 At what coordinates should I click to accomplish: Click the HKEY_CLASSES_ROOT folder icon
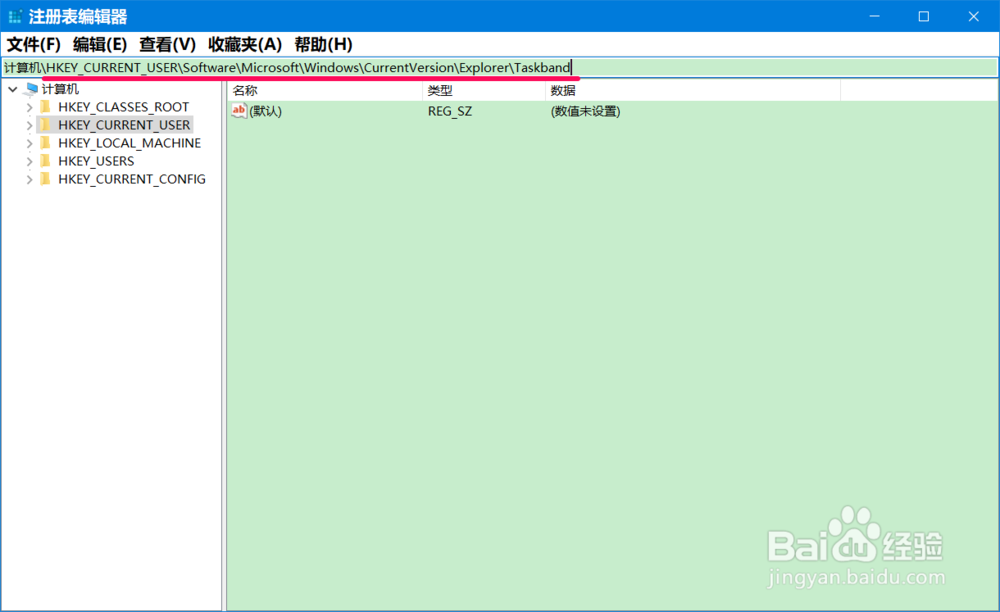[x=44, y=106]
